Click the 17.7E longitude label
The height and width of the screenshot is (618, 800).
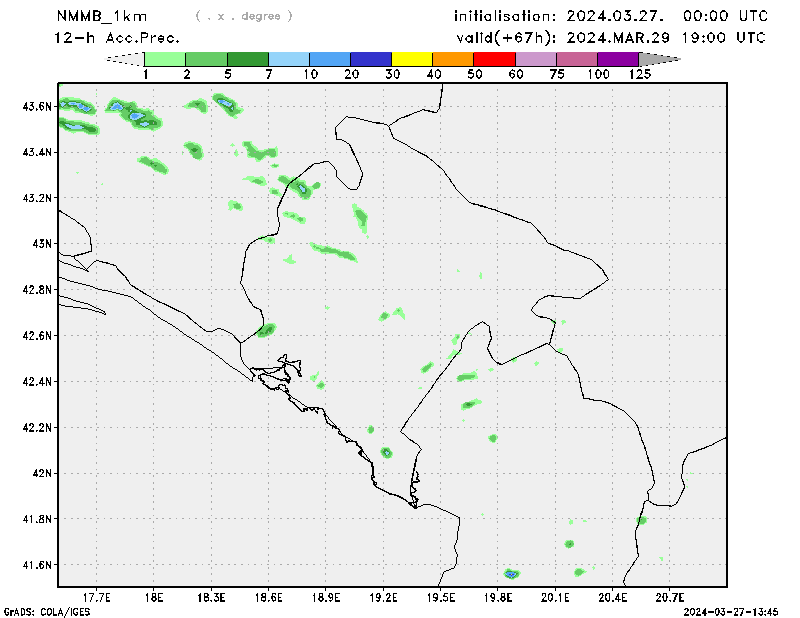pos(97,598)
